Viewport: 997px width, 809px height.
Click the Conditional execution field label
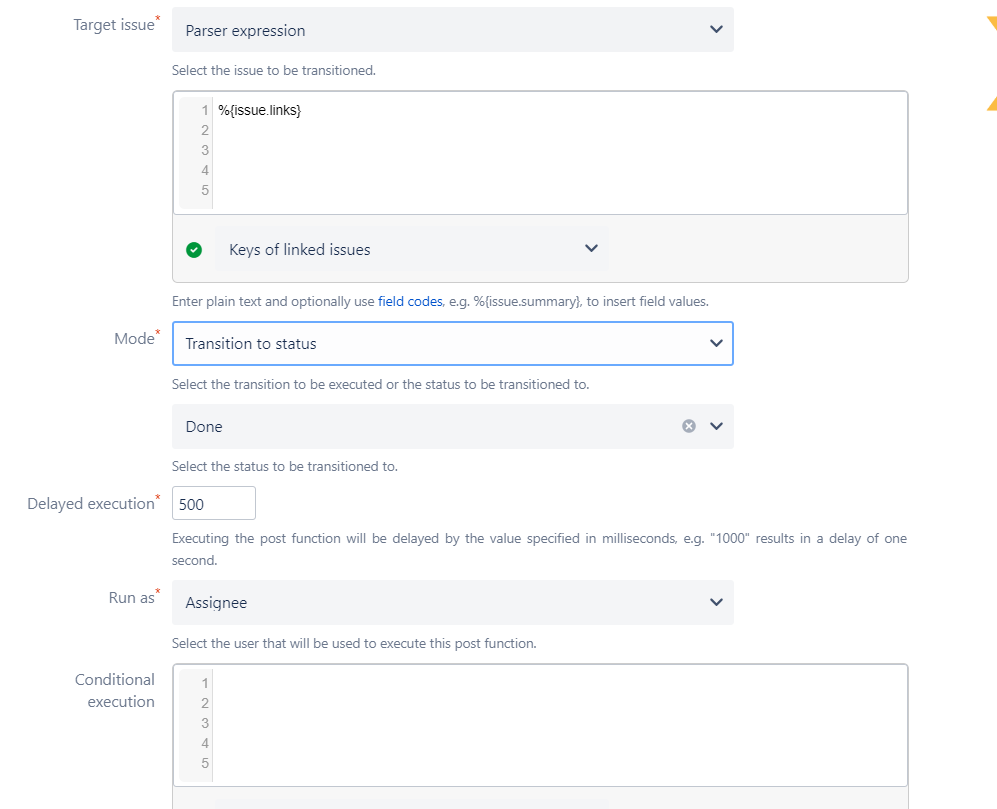click(115, 691)
